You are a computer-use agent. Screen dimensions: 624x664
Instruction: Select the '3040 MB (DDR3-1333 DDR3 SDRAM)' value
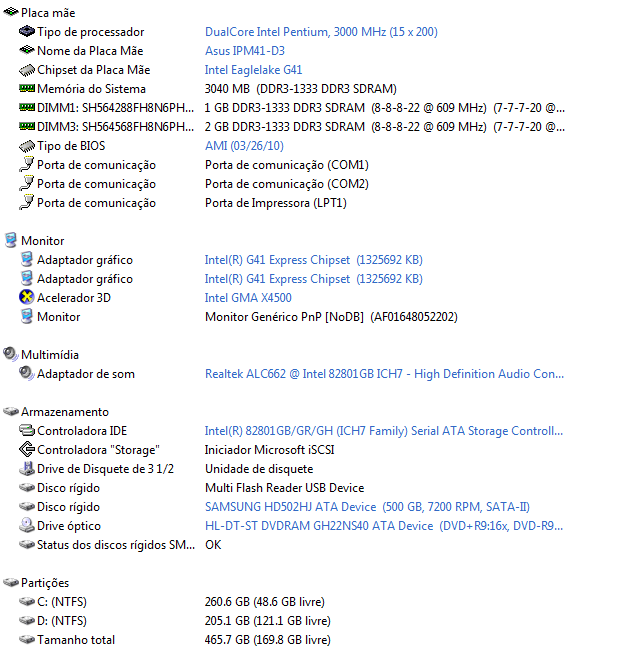tap(301, 89)
